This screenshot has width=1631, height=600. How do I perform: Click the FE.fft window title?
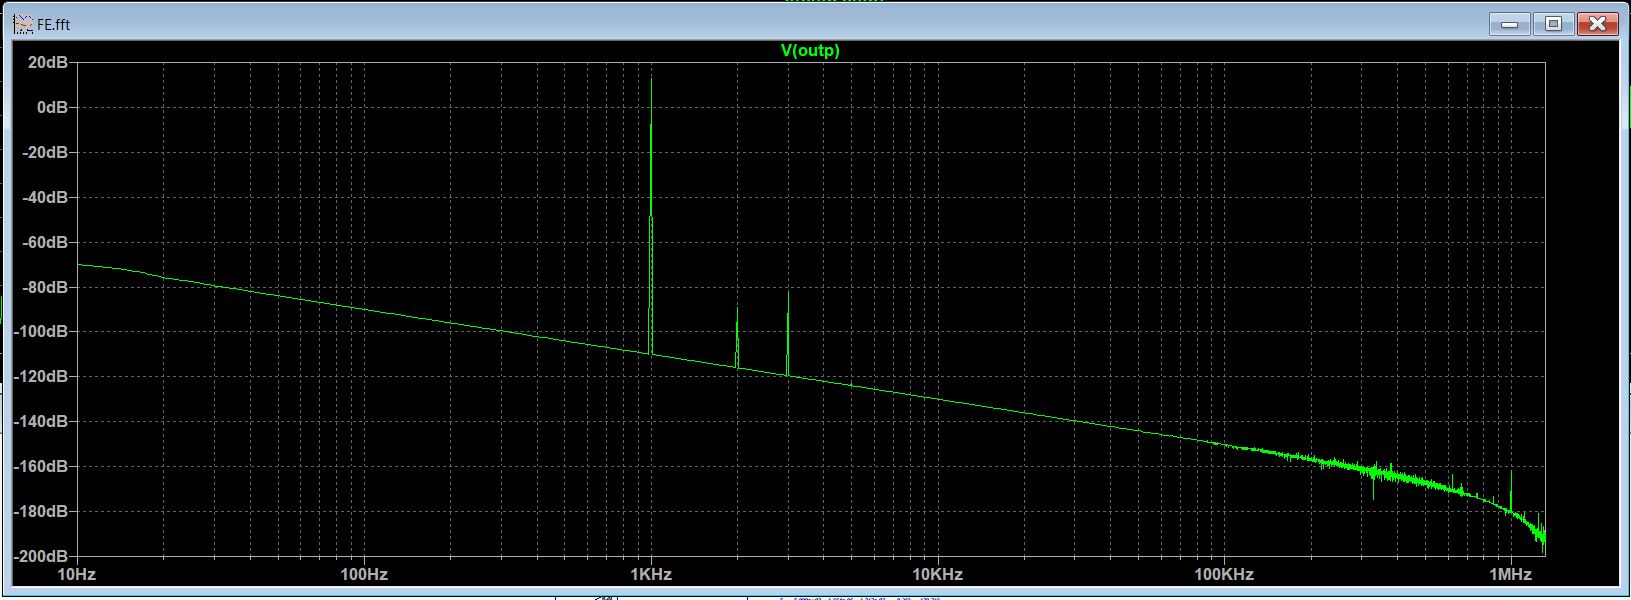pyautogui.click(x=53, y=24)
